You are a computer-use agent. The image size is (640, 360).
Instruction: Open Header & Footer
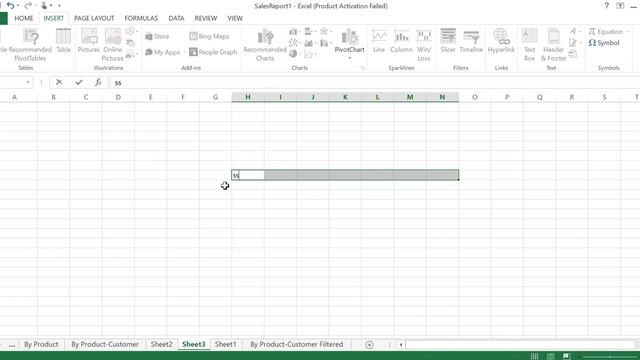pyautogui.click(x=553, y=45)
